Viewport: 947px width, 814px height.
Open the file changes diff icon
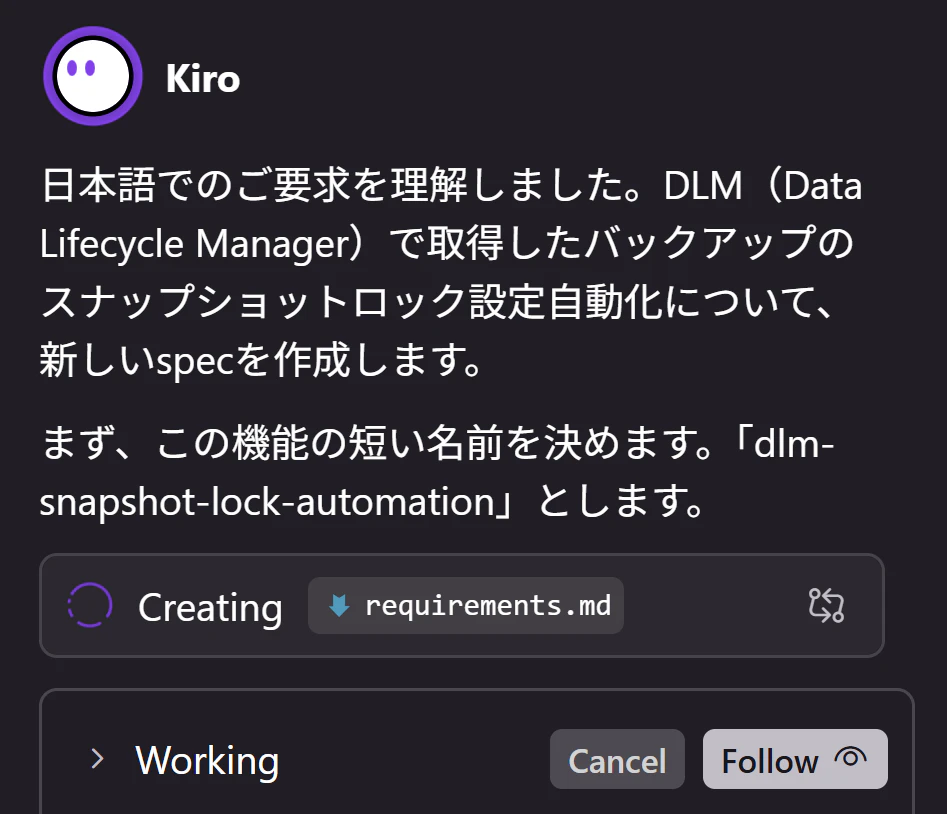(x=826, y=605)
